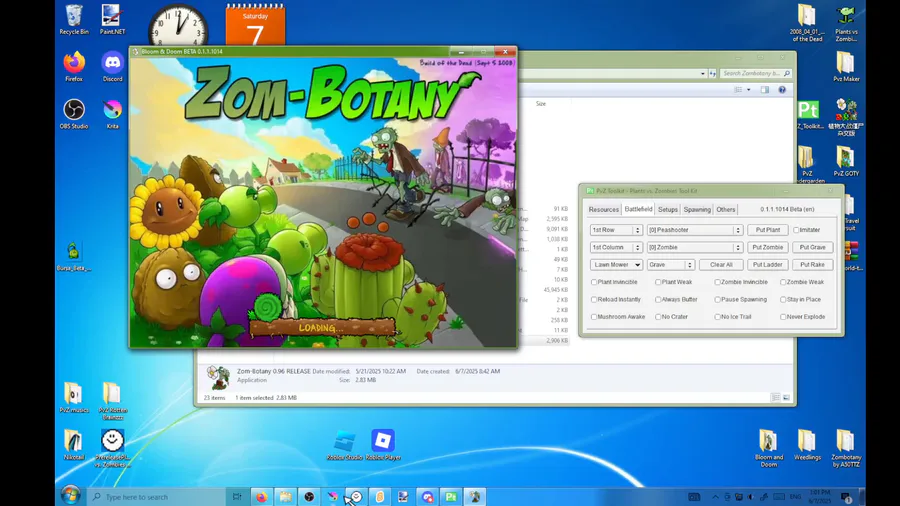Select the 2008_04_01 of the Dead folder
This screenshot has height=506, width=900.
(807, 24)
